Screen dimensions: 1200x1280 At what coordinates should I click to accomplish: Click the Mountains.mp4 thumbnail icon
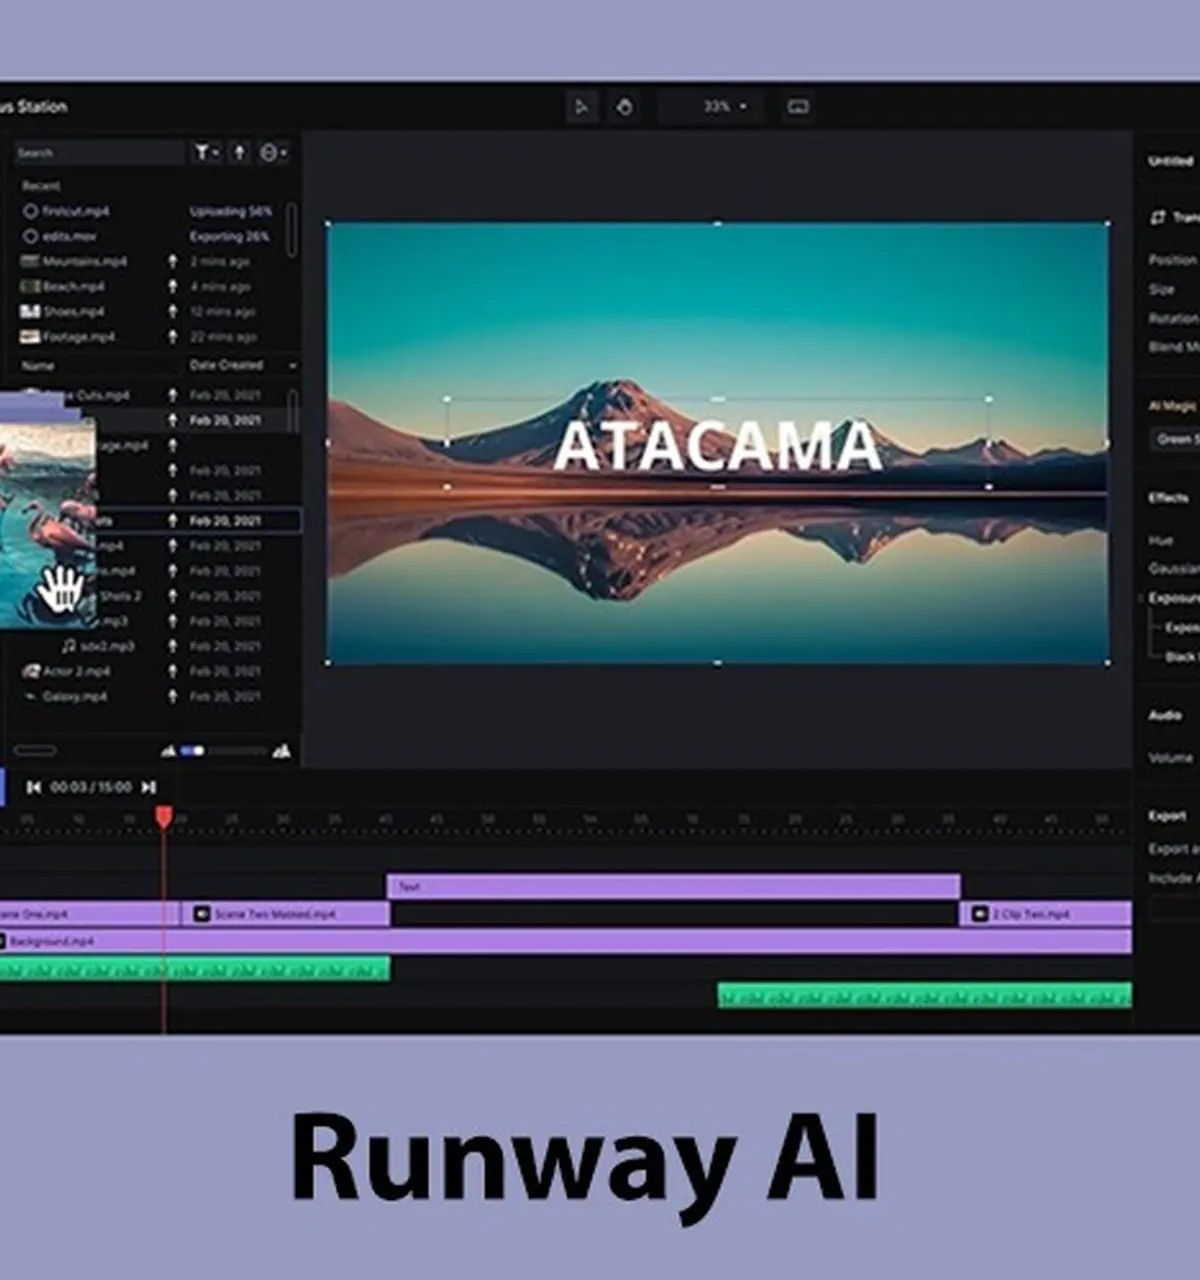[30, 261]
